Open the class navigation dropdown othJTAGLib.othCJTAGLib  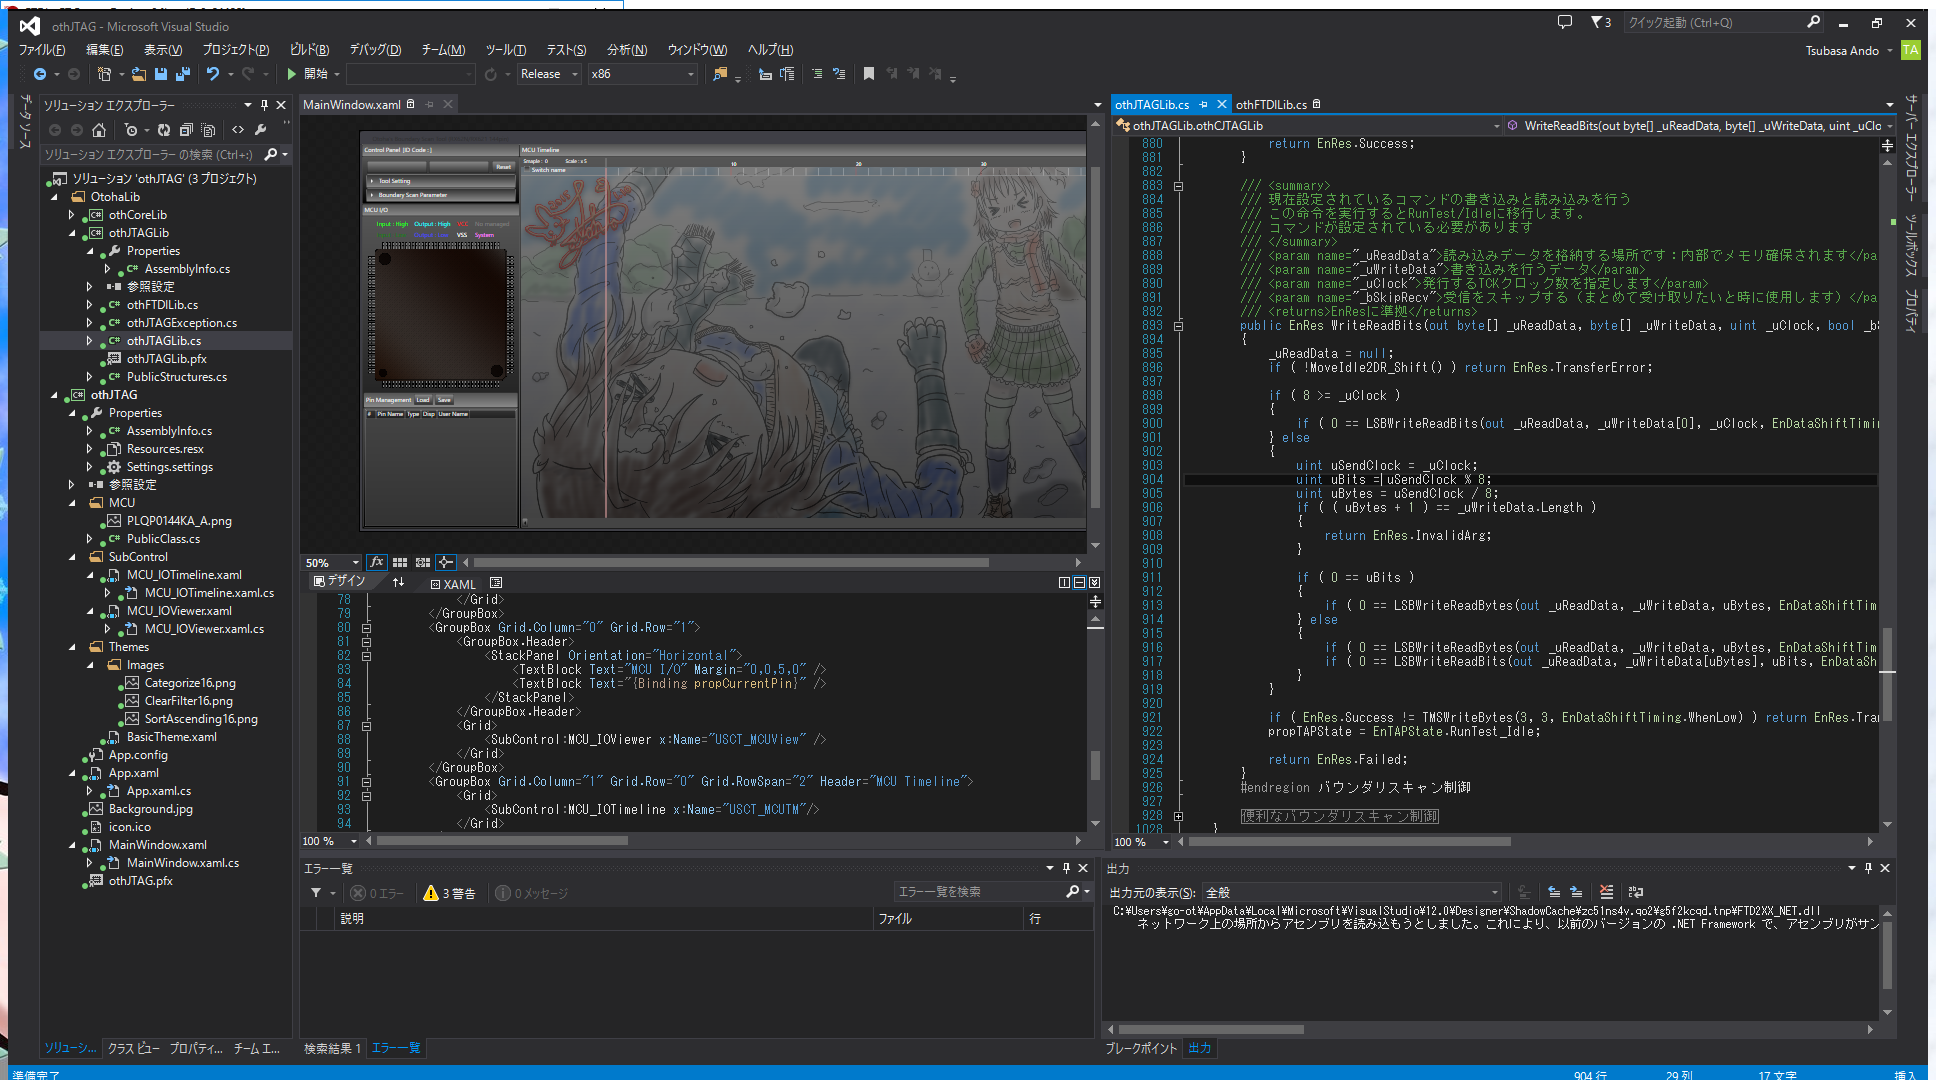pos(1308,126)
